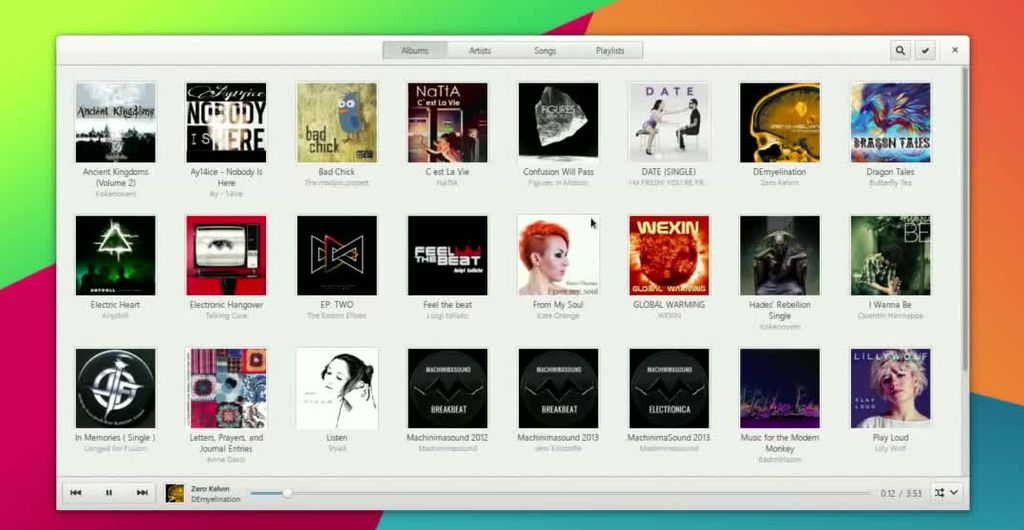
Task: Enable selection mode with checkmark icon
Action: coord(926,50)
